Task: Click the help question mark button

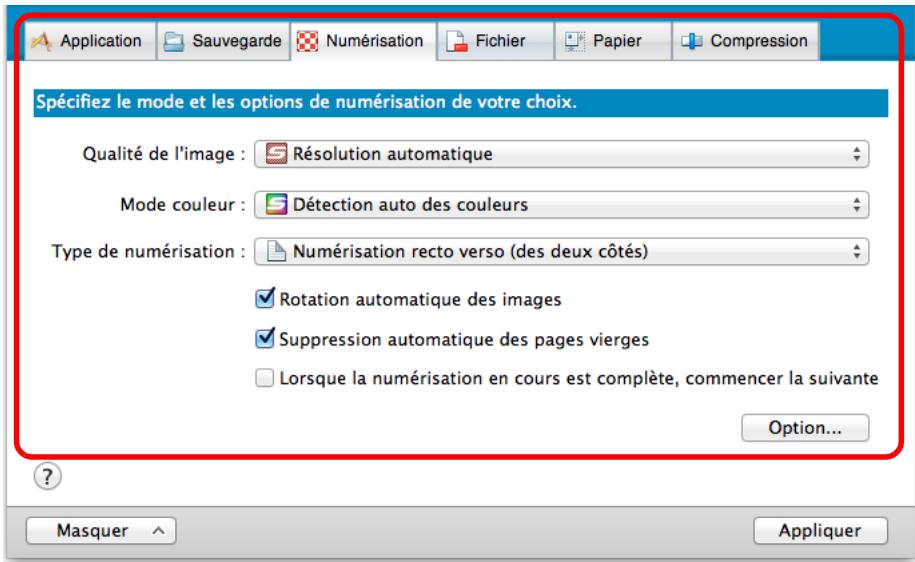Action: click(44, 476)
